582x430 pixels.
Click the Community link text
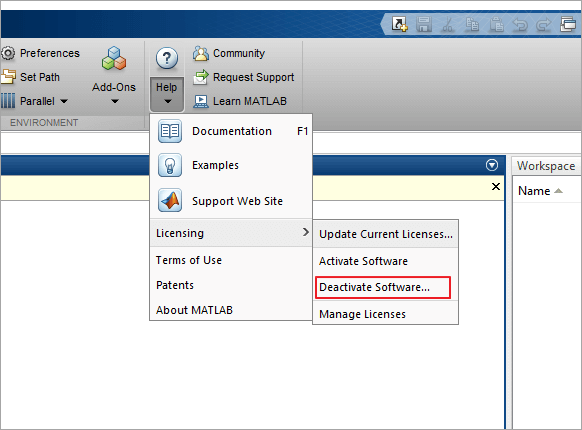click(239, 53)
